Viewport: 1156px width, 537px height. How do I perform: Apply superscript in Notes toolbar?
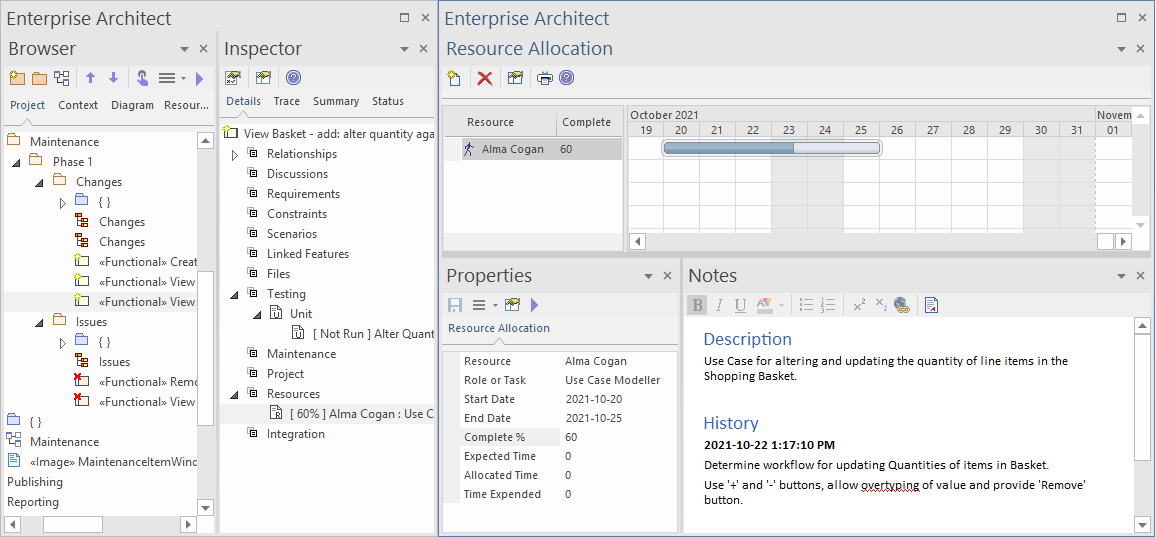coord(858,305)
